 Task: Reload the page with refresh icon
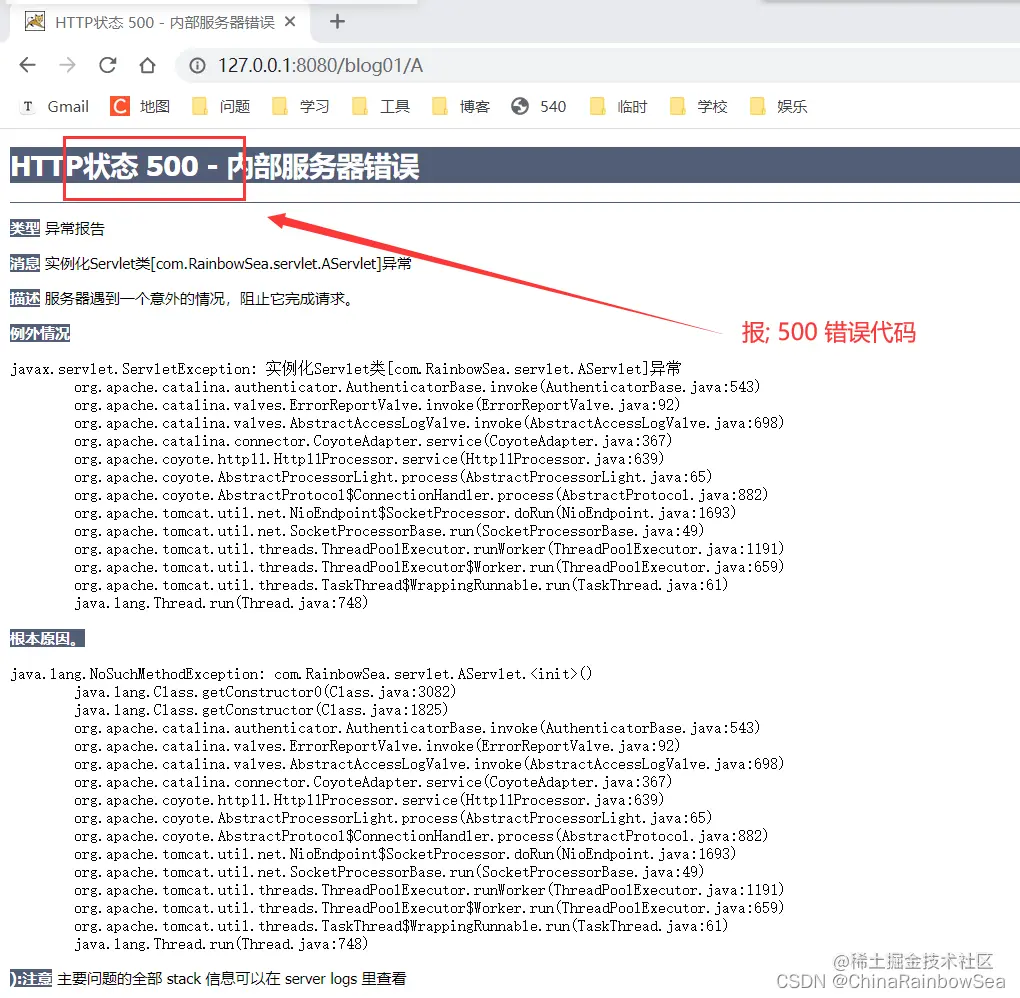click(x=107, y=65)
